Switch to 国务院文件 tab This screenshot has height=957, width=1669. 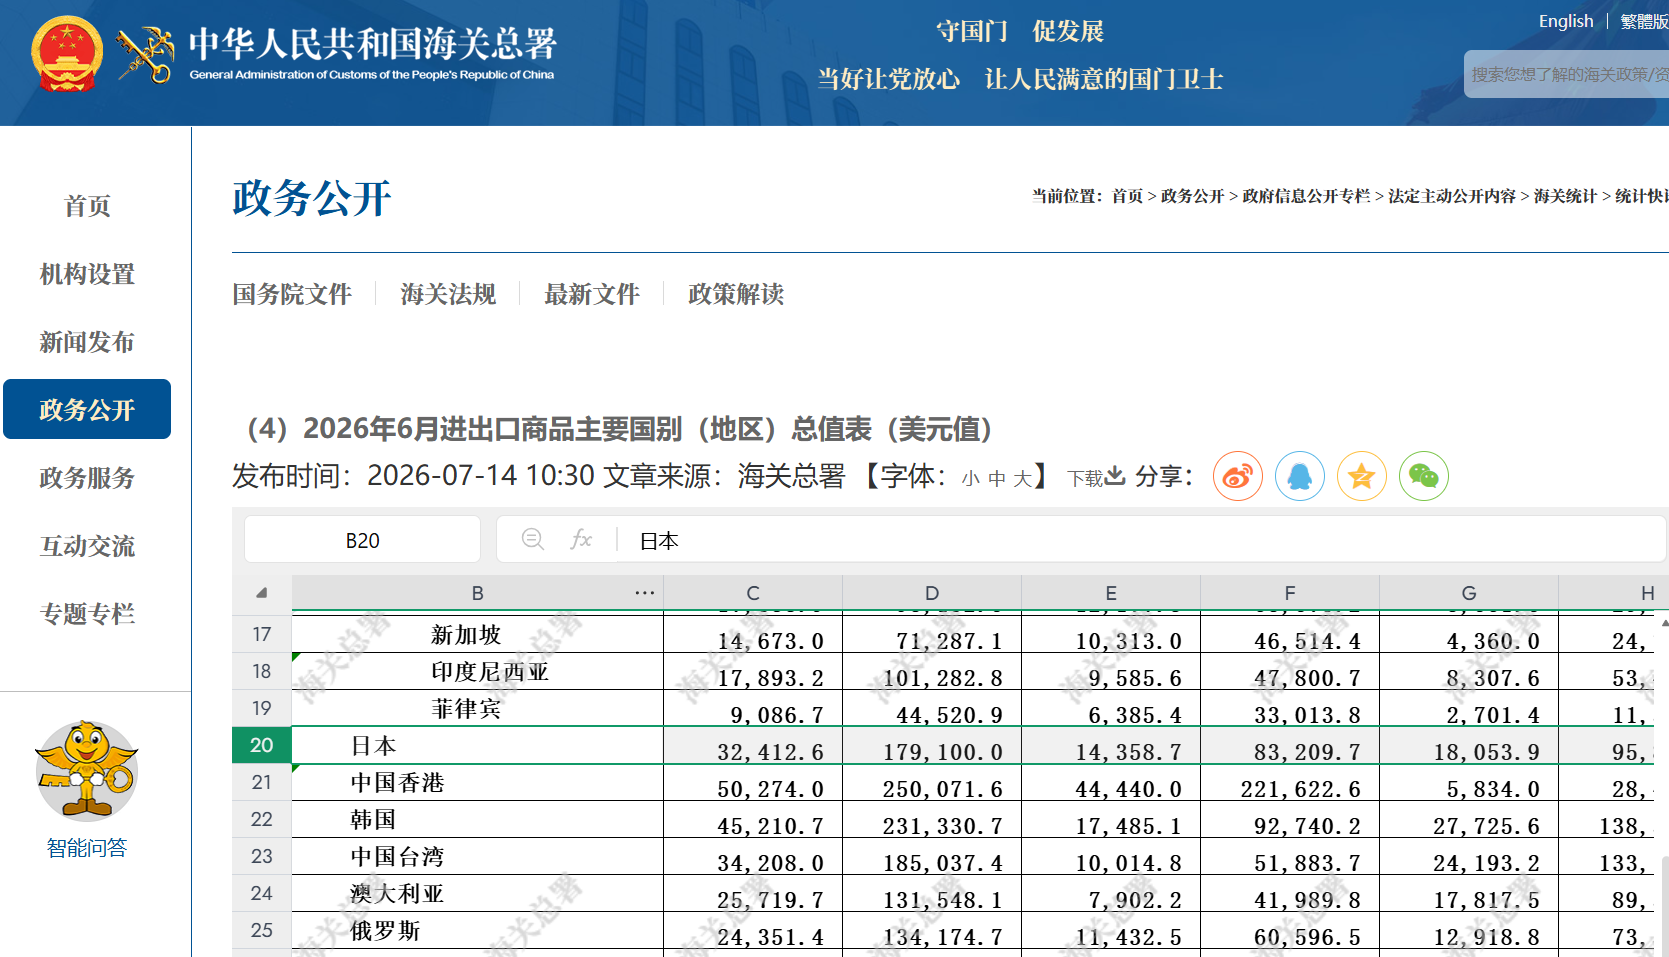pyautogui.click(x=292, y=294)
